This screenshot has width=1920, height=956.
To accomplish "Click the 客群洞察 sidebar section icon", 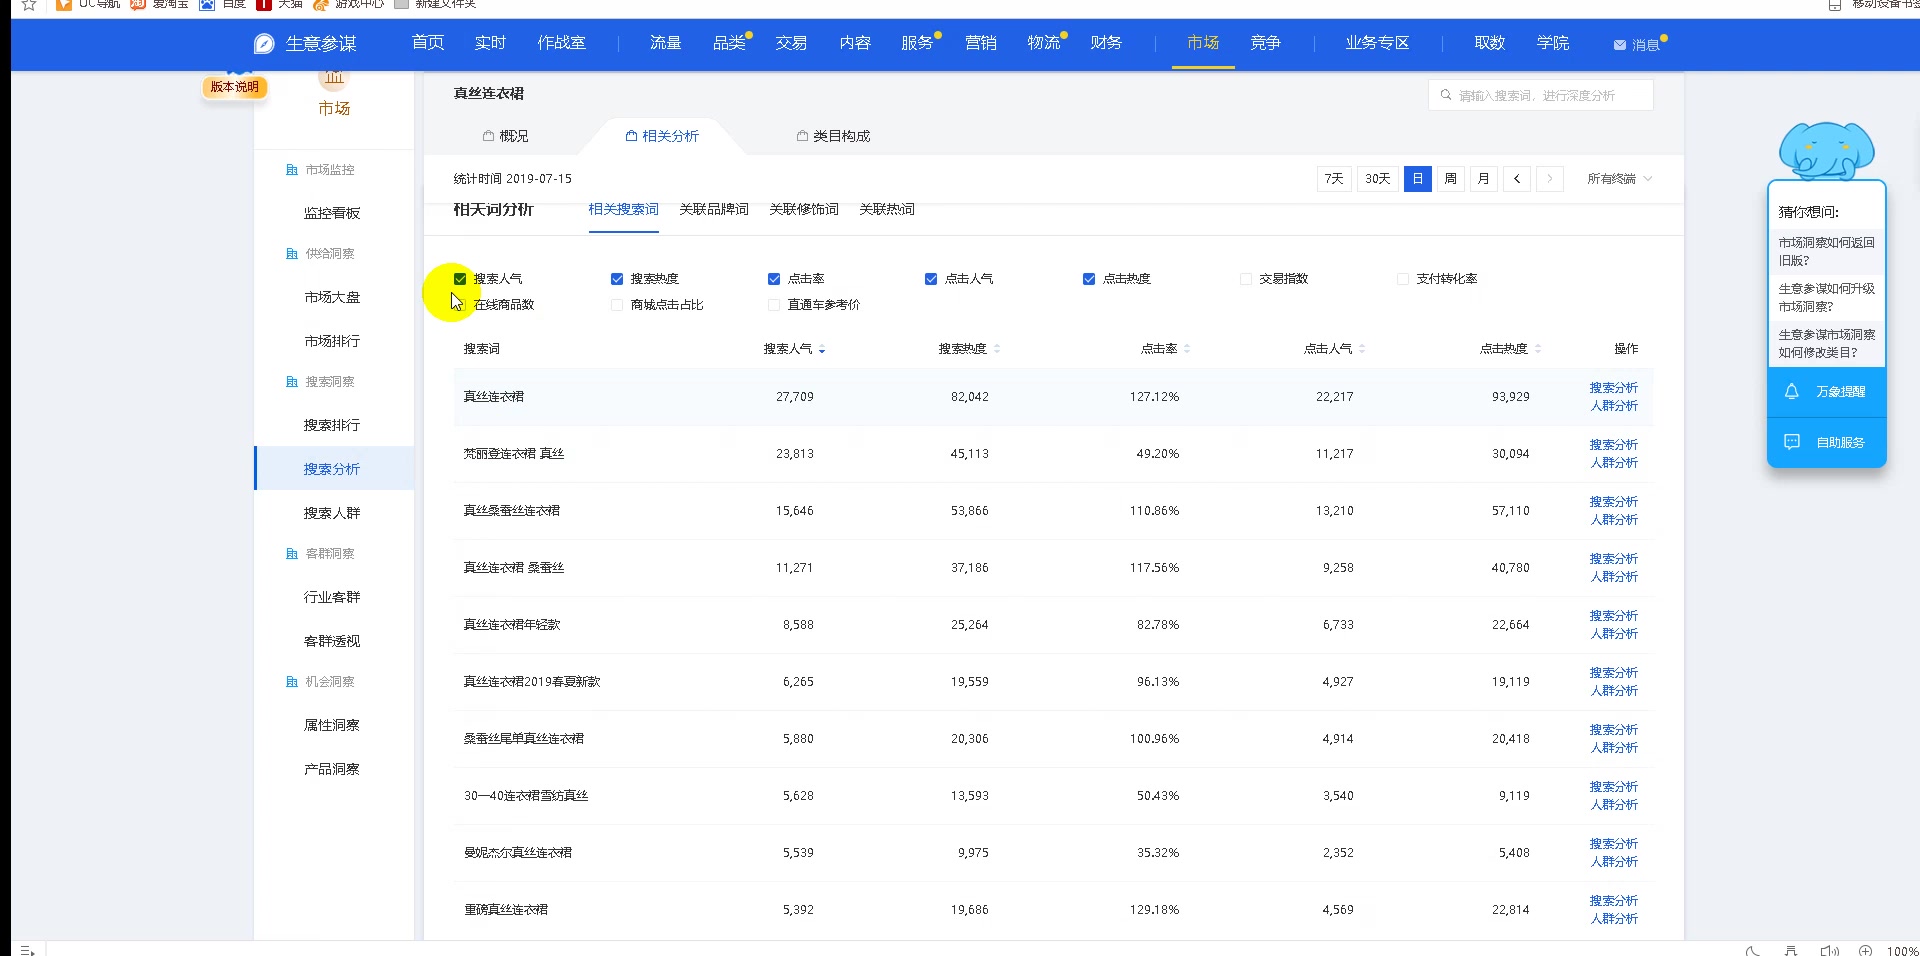I will tap(290, 553).
